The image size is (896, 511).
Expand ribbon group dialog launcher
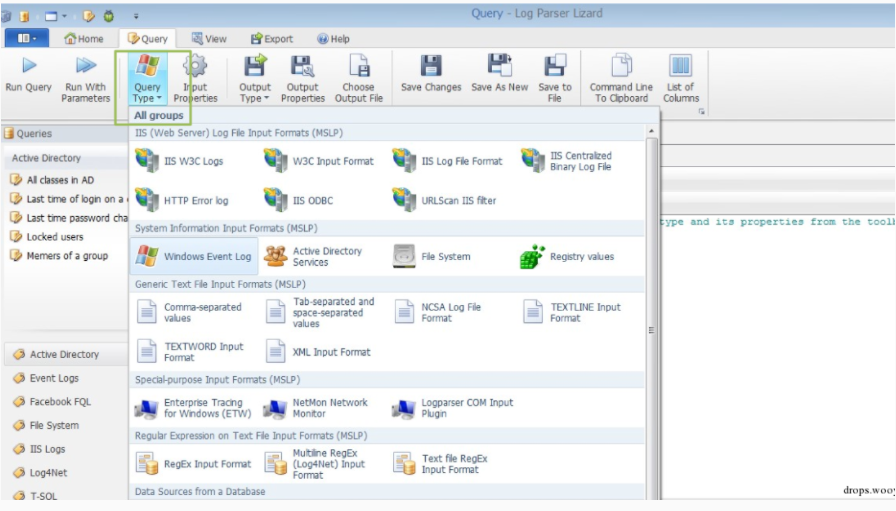click(x=701, y=111)
